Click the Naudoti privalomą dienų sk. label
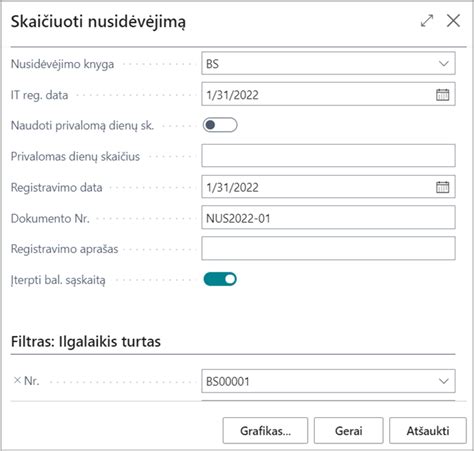Image resolution: width=474 pixels, height=451 pixels. 82,126
